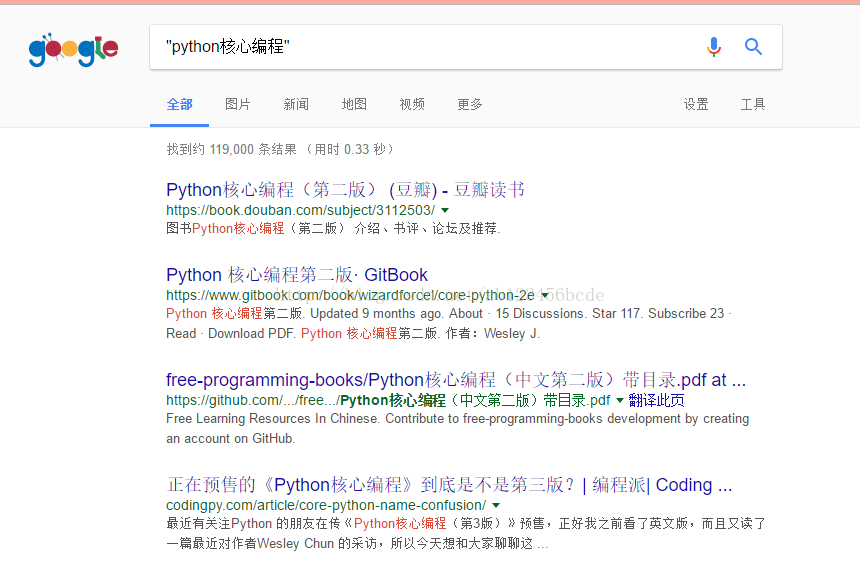Screen dimensions: 860x568
Task: Open the 视频 tab
Action: 412,104
